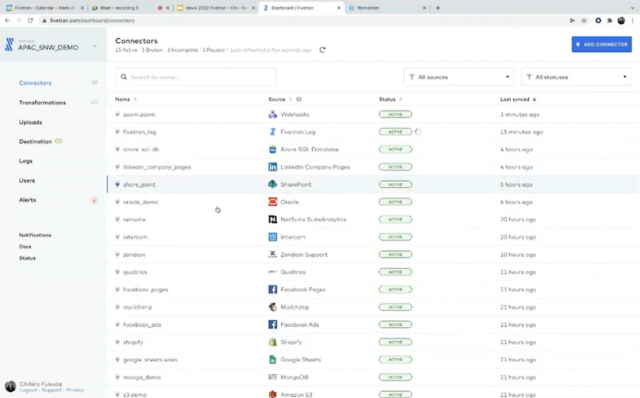Open the netsuite connector row
Screen dimensions: 640x398
click(x=373, y=220)
